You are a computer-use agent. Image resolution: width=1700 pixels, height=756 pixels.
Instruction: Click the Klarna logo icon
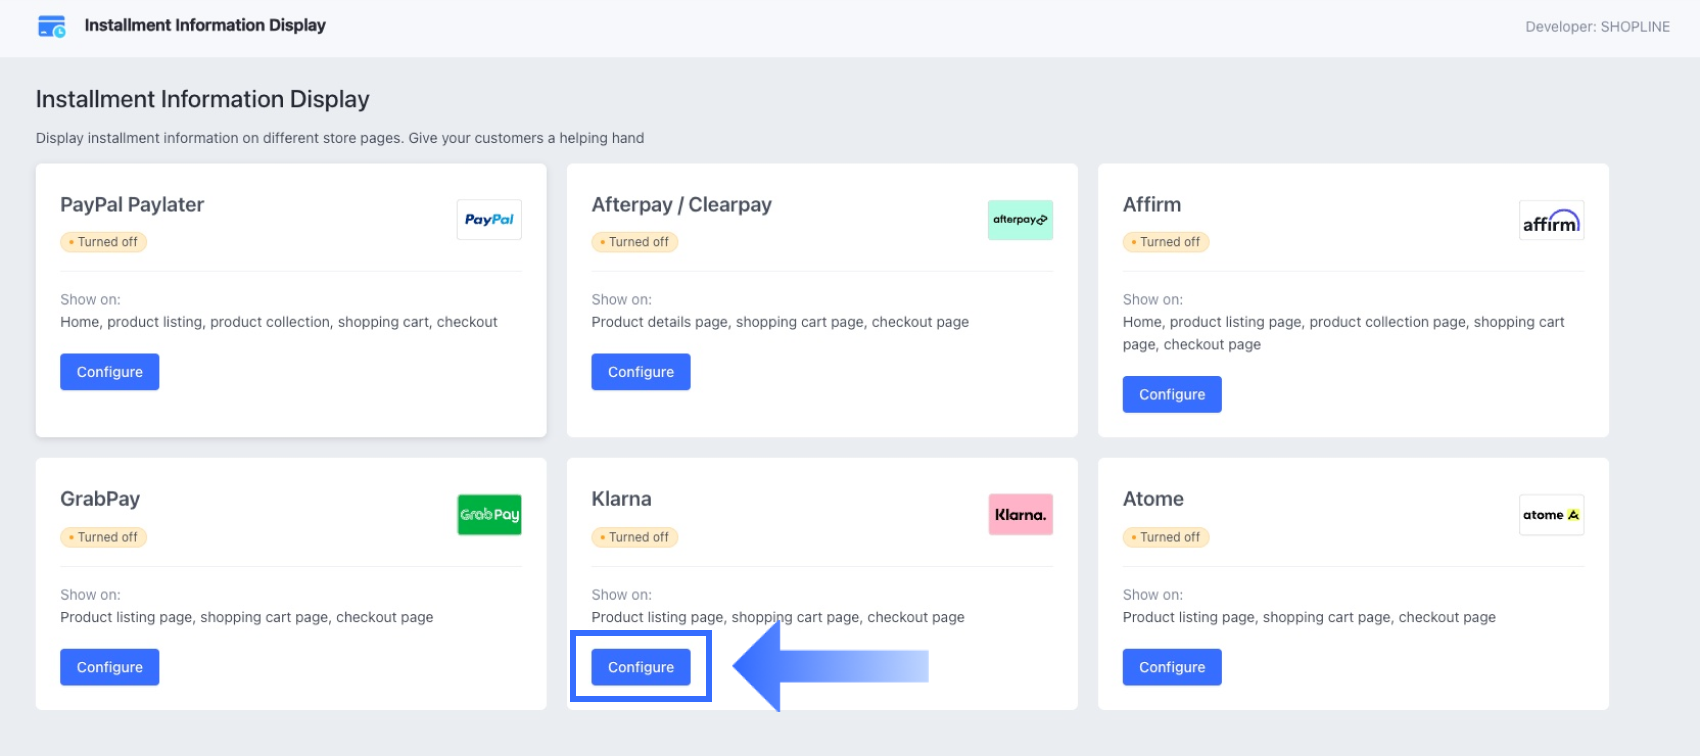point(1020,515)
